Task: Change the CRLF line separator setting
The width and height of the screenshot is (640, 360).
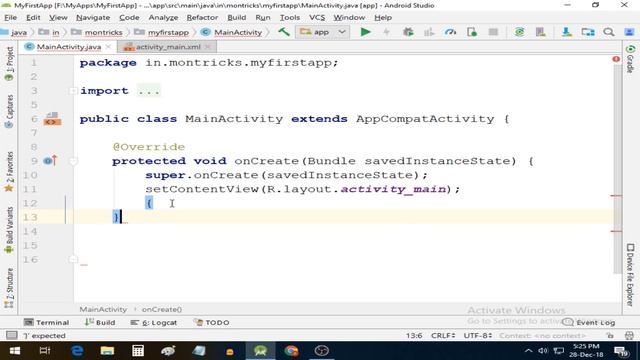Action: 443,336
